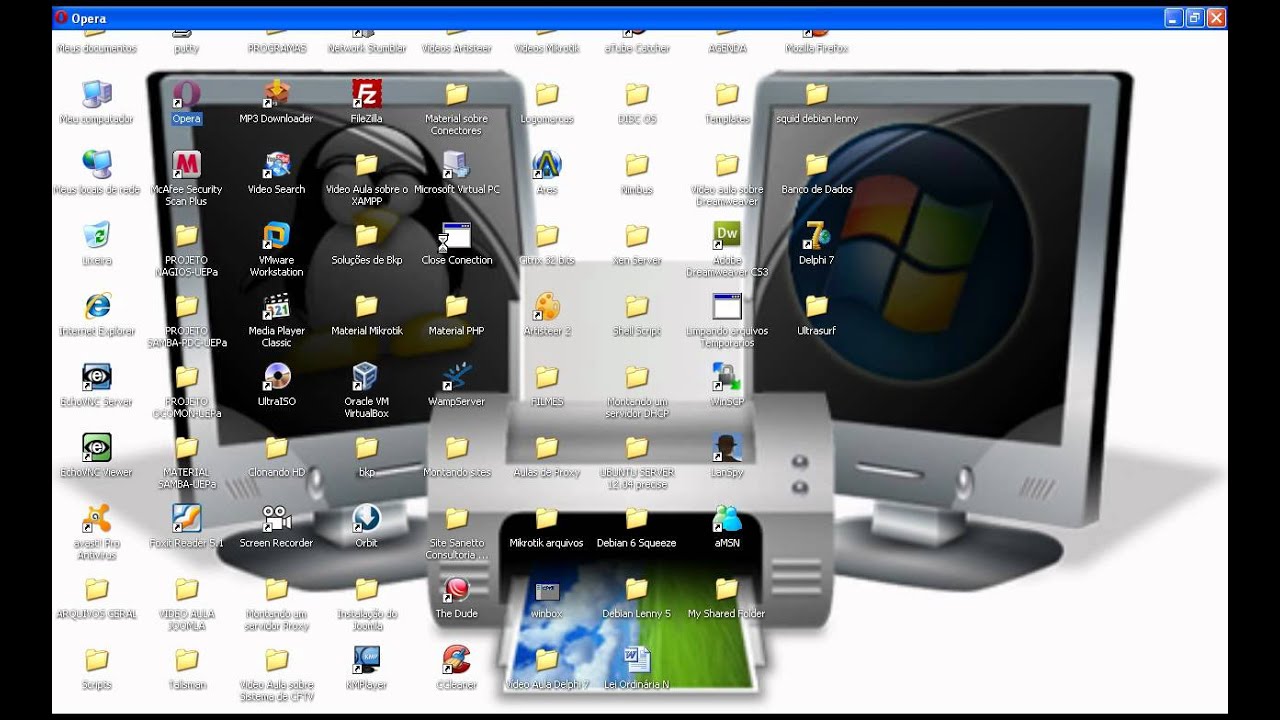Open Media Player Classic shortcut
This screenshot has width=1280, height=720.
(277, 307)
